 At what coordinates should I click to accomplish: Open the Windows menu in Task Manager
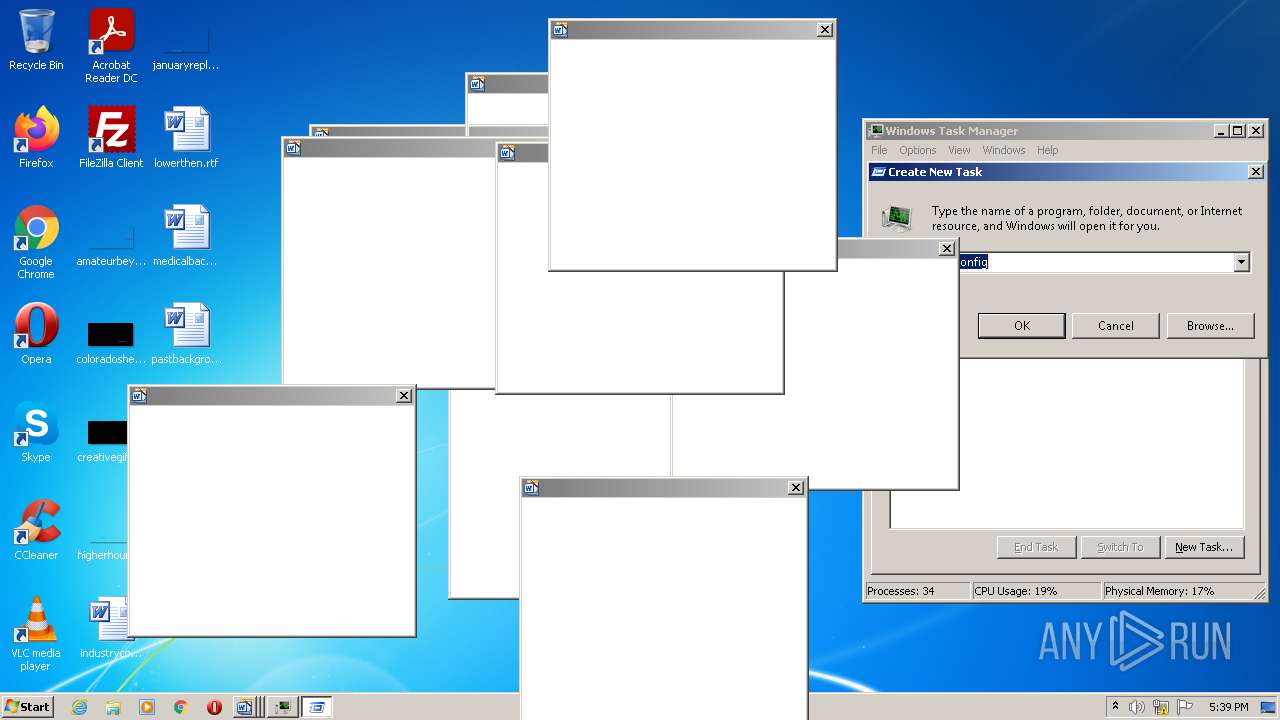tap(1003, 150)
